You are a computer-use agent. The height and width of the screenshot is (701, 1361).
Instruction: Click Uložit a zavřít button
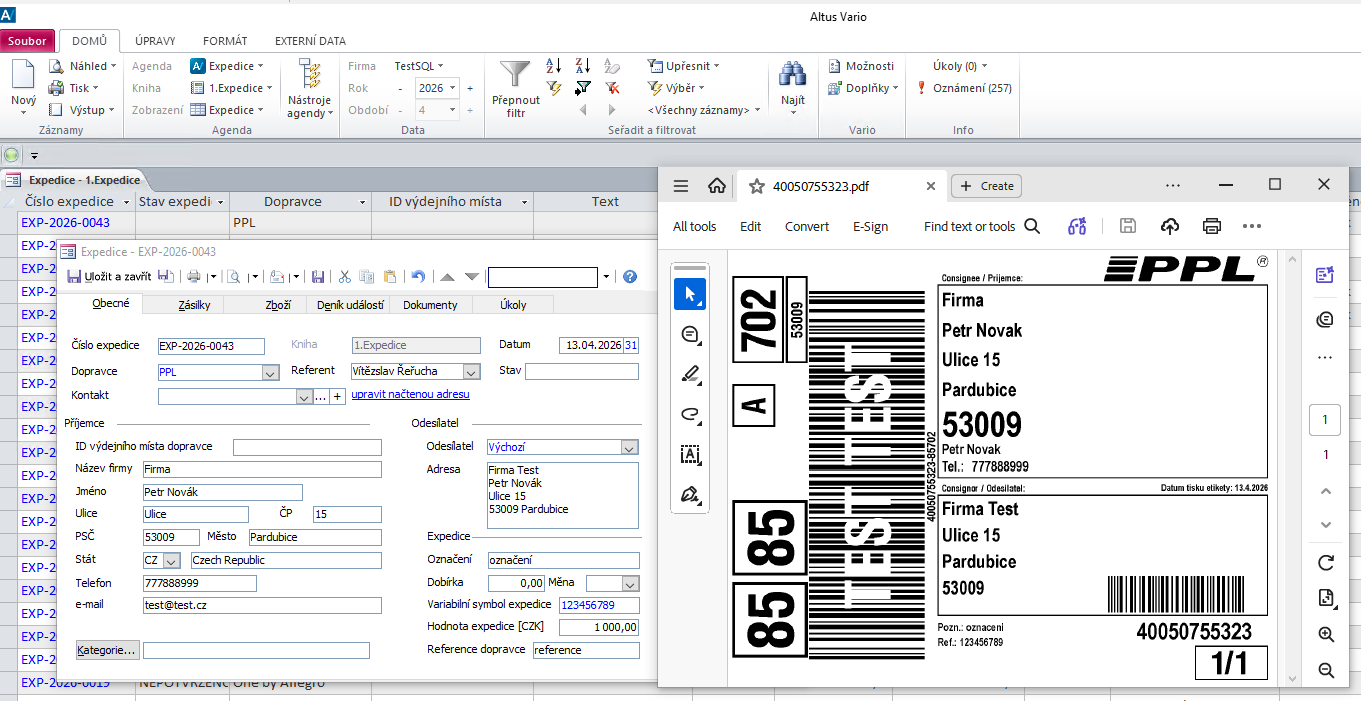pos(110,277)
